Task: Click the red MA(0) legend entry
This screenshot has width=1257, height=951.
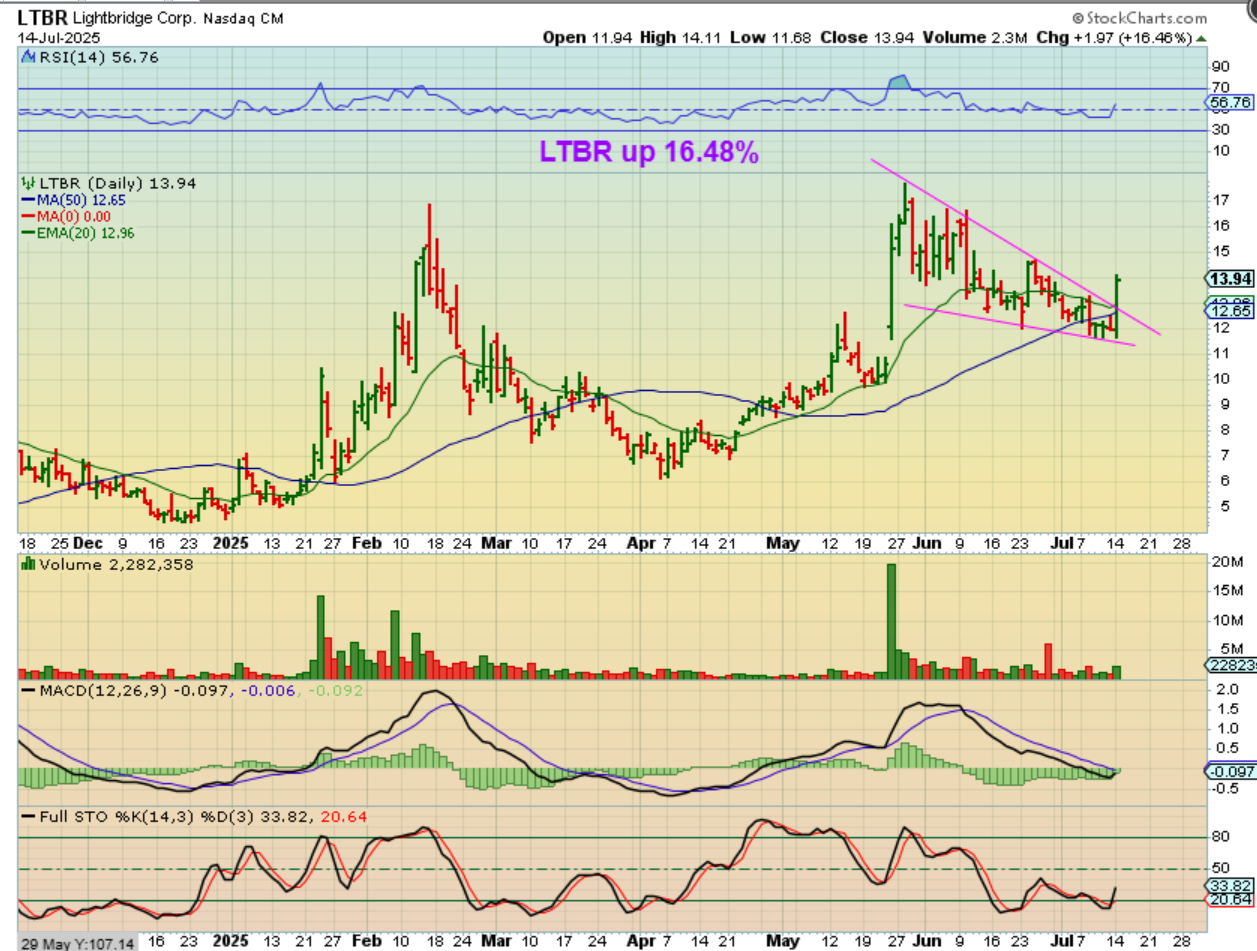Action: click(66, 215)
